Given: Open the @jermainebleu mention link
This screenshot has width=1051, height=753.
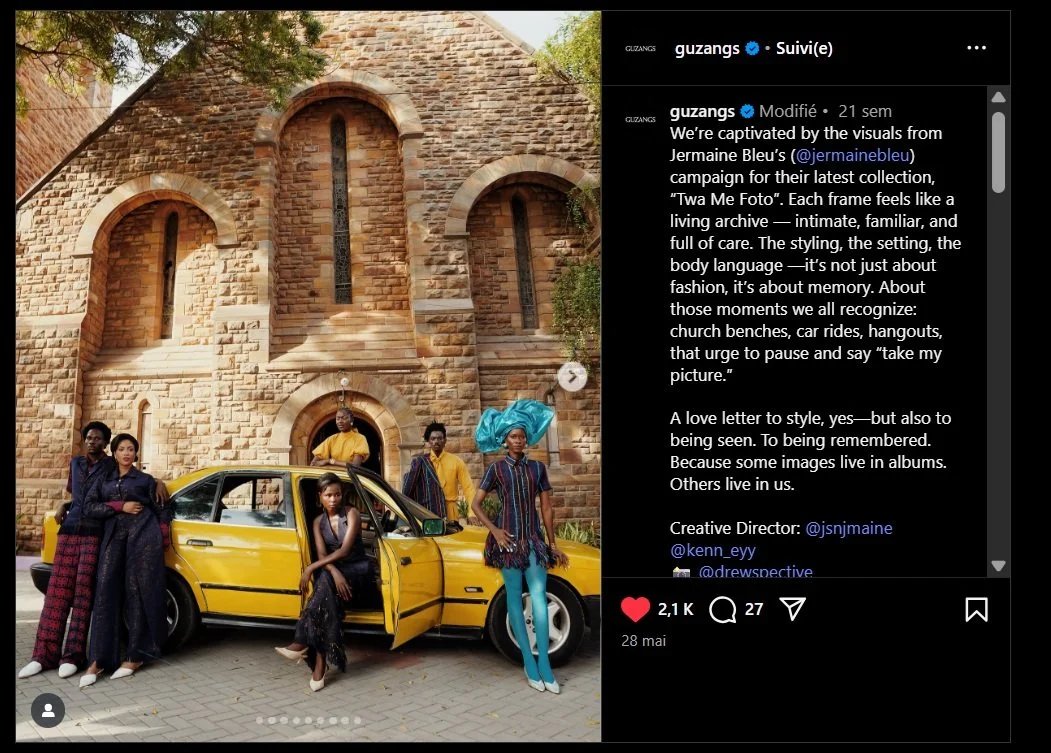Looking at the screenshot, I should click(853, 155).
